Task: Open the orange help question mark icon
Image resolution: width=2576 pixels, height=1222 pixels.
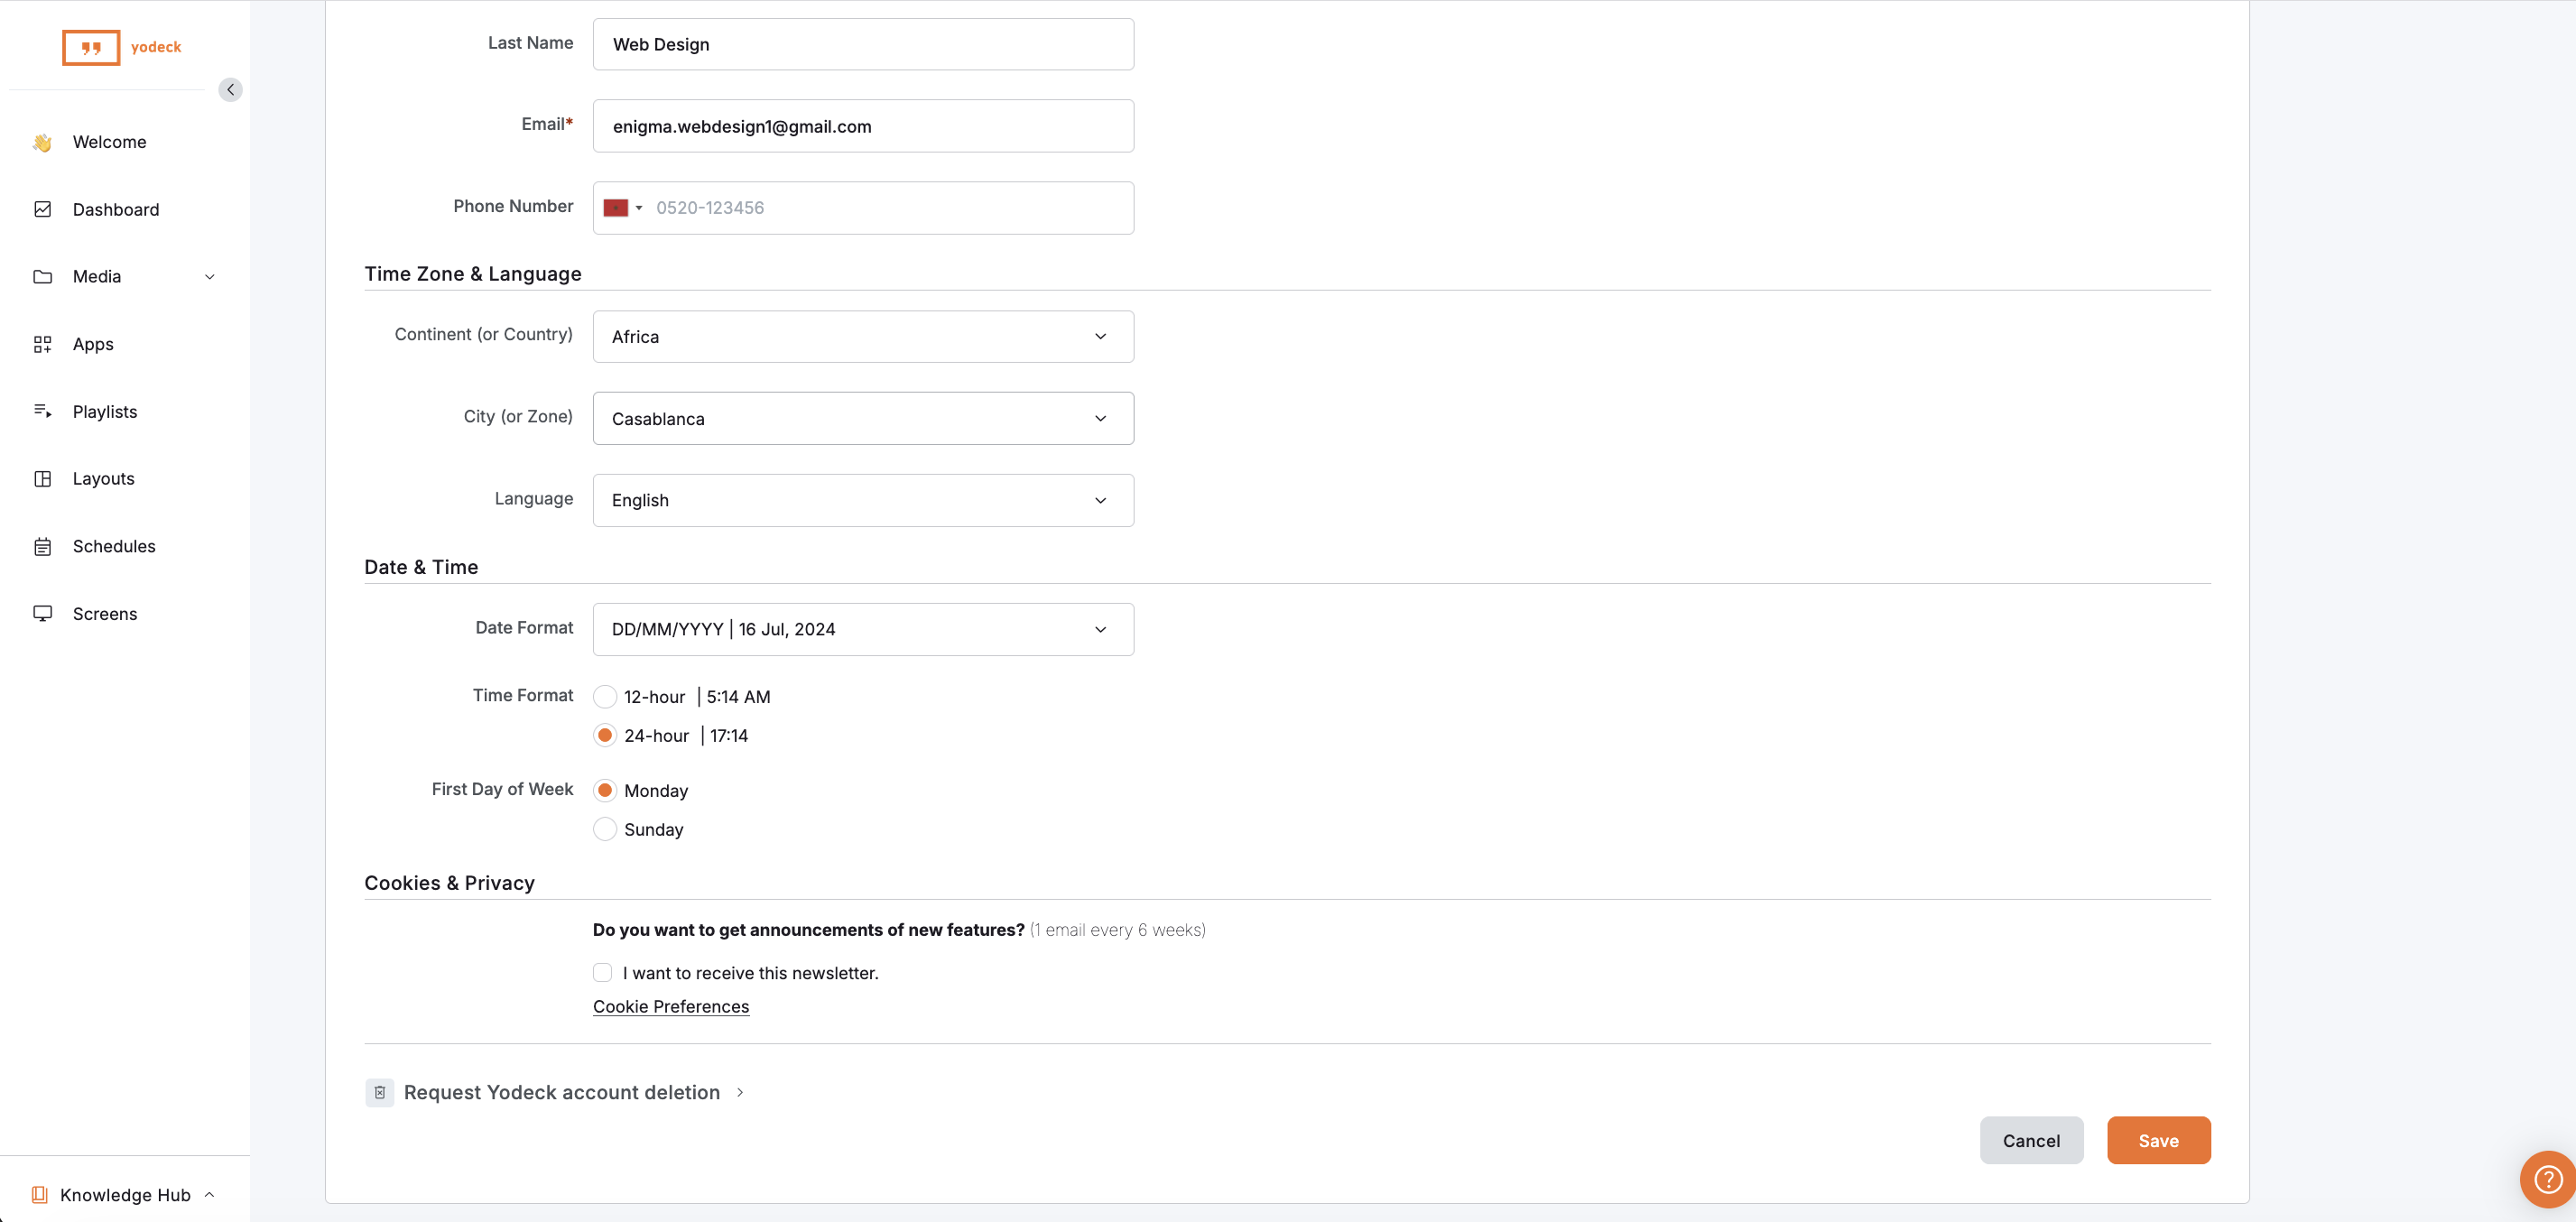Action: [2547, 1179]
